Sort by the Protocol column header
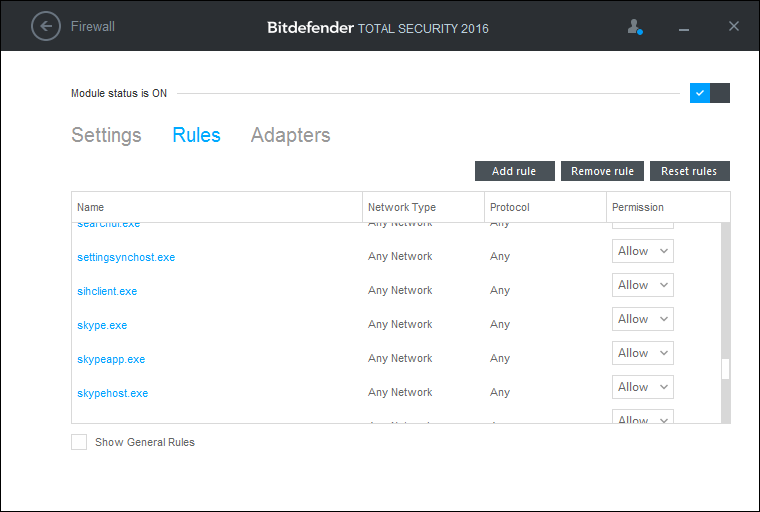 pyautogui.click(x=545, y=207)
